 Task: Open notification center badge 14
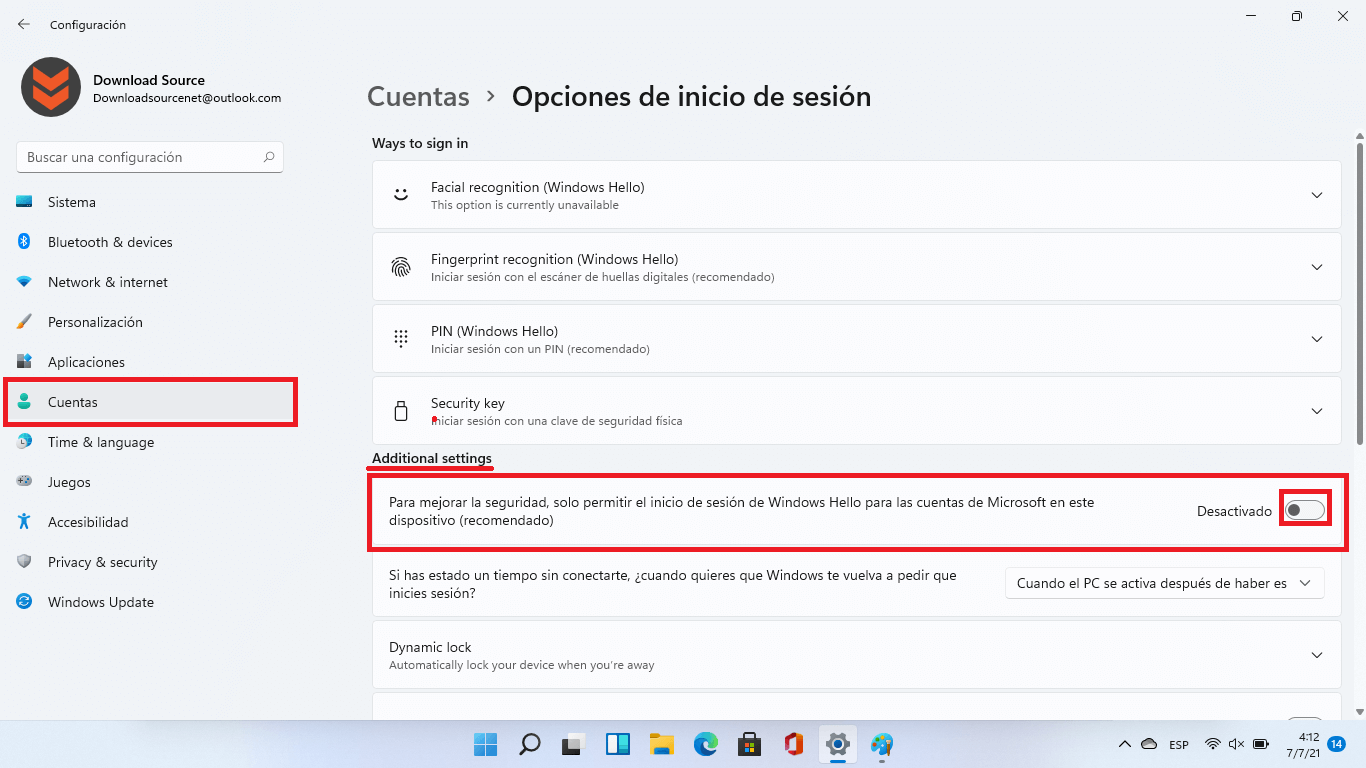coord(1336,744)
